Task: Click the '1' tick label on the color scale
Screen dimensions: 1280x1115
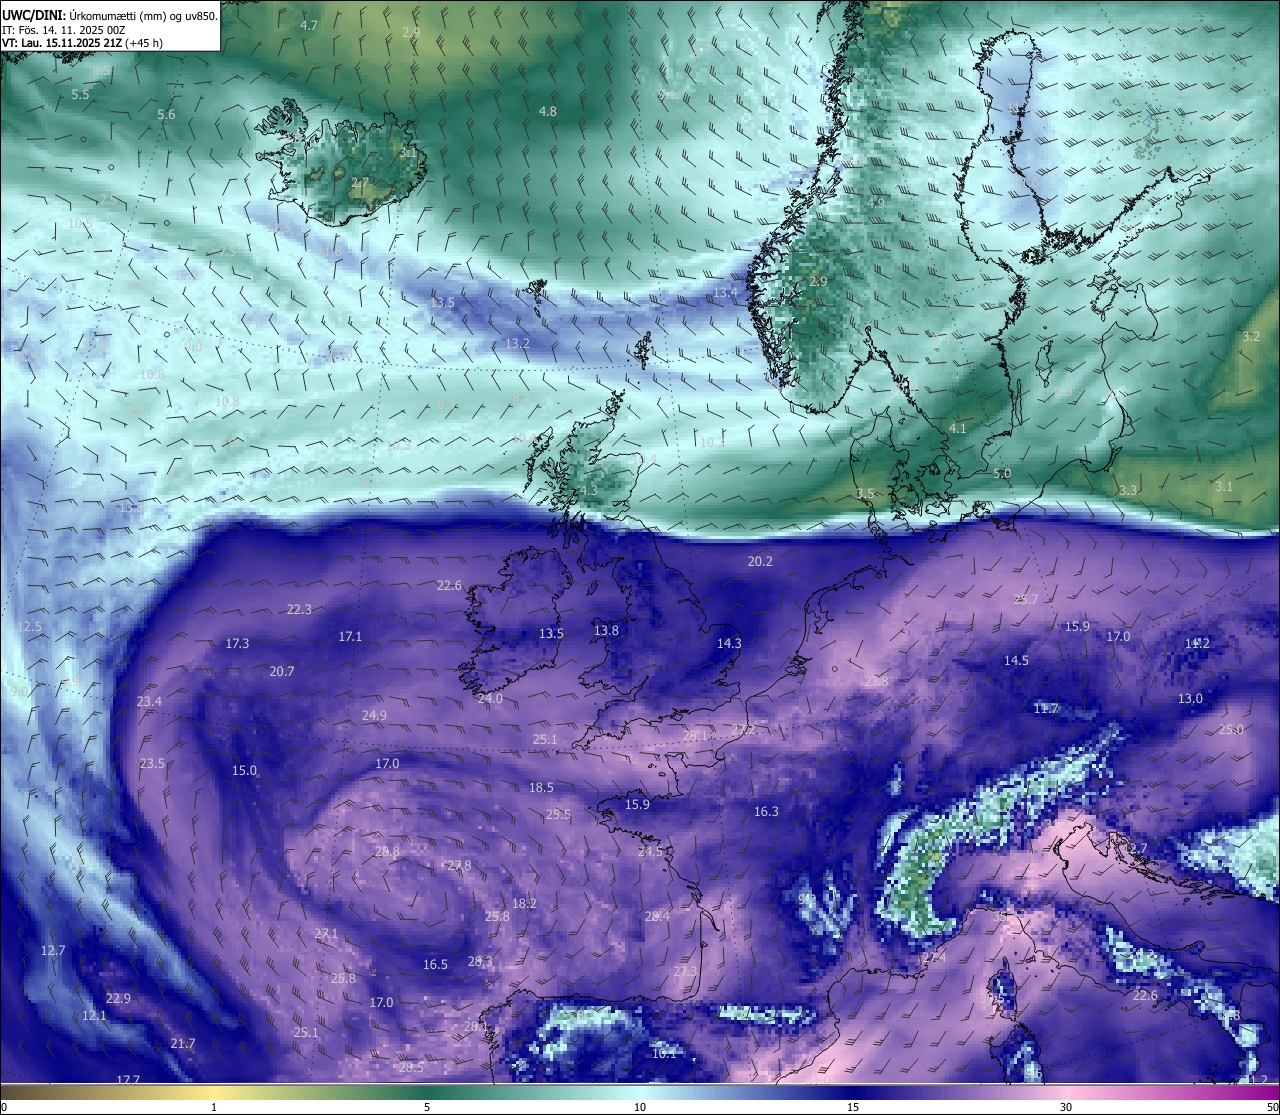Action: pyautogui.click(x=214, y=1107)
